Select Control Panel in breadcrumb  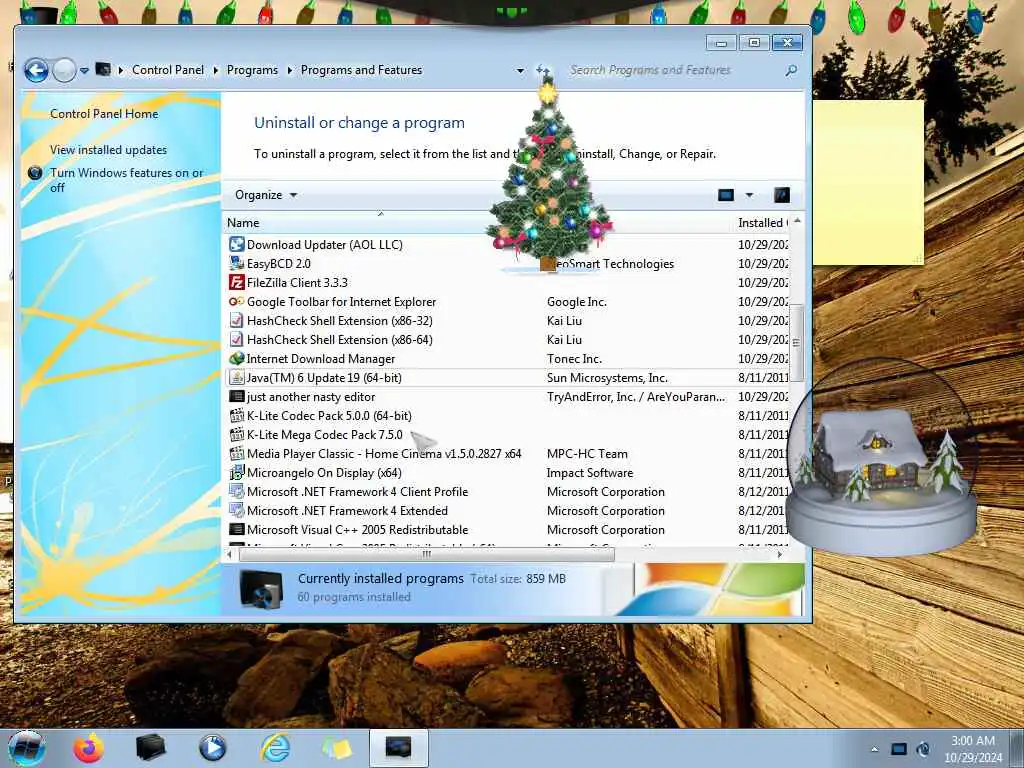168,70
